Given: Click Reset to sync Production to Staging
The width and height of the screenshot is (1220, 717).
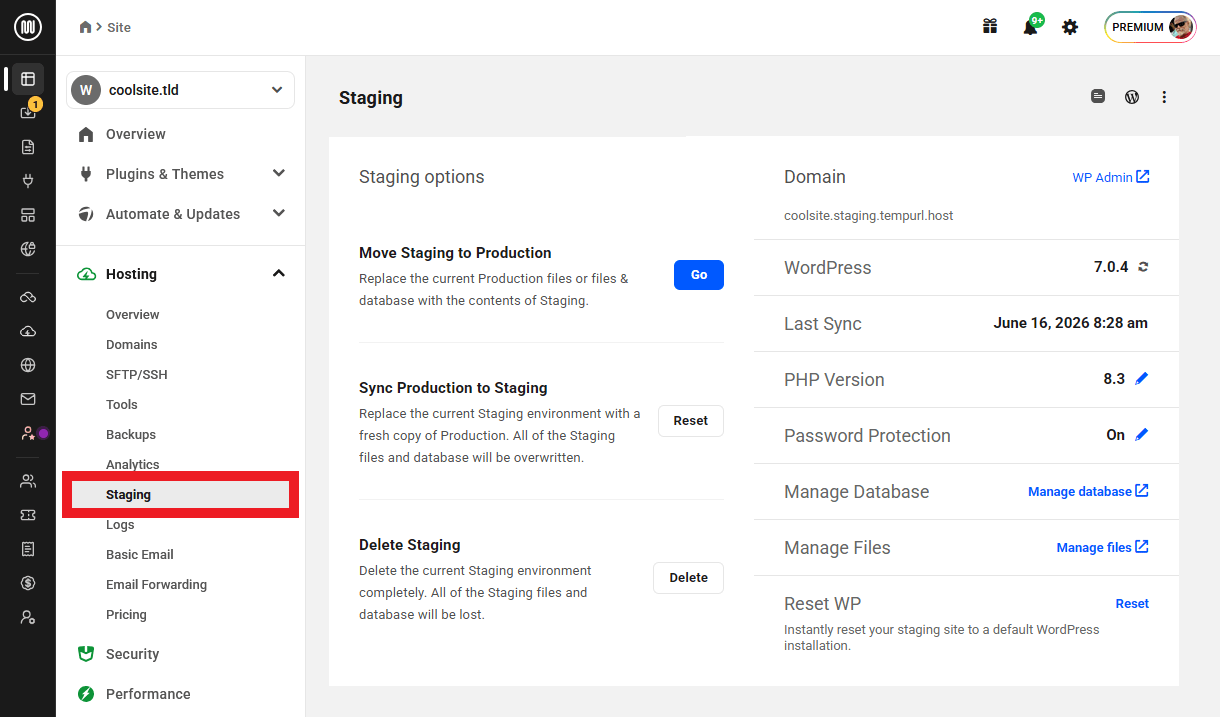Looking at the screenshot, I should point(691,421).
